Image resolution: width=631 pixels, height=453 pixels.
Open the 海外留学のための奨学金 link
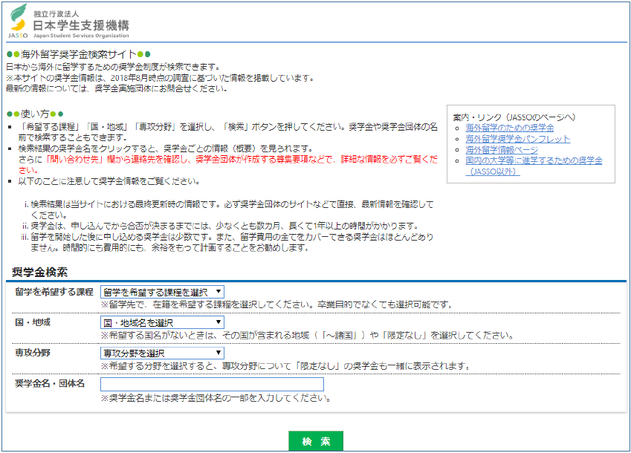point(509,128)
